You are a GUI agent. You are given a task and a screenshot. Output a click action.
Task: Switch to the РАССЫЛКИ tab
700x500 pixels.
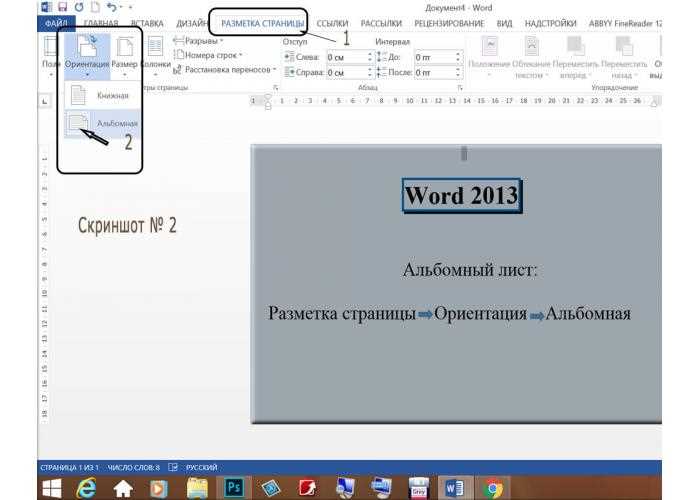pos(381,23)
